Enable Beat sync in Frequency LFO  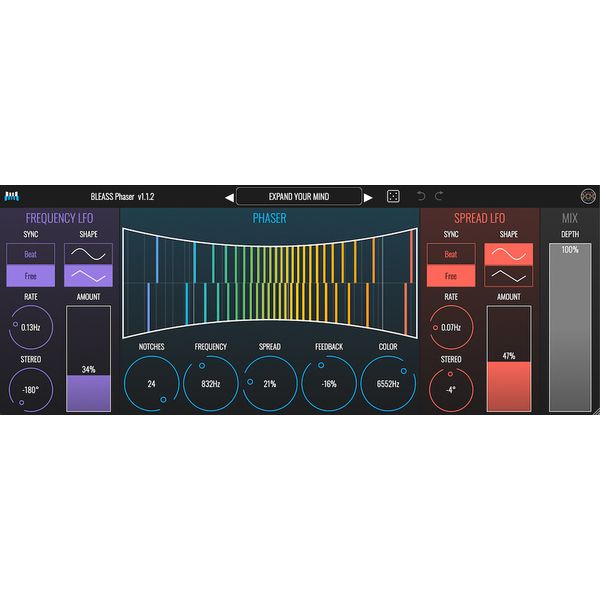[31, 254]
